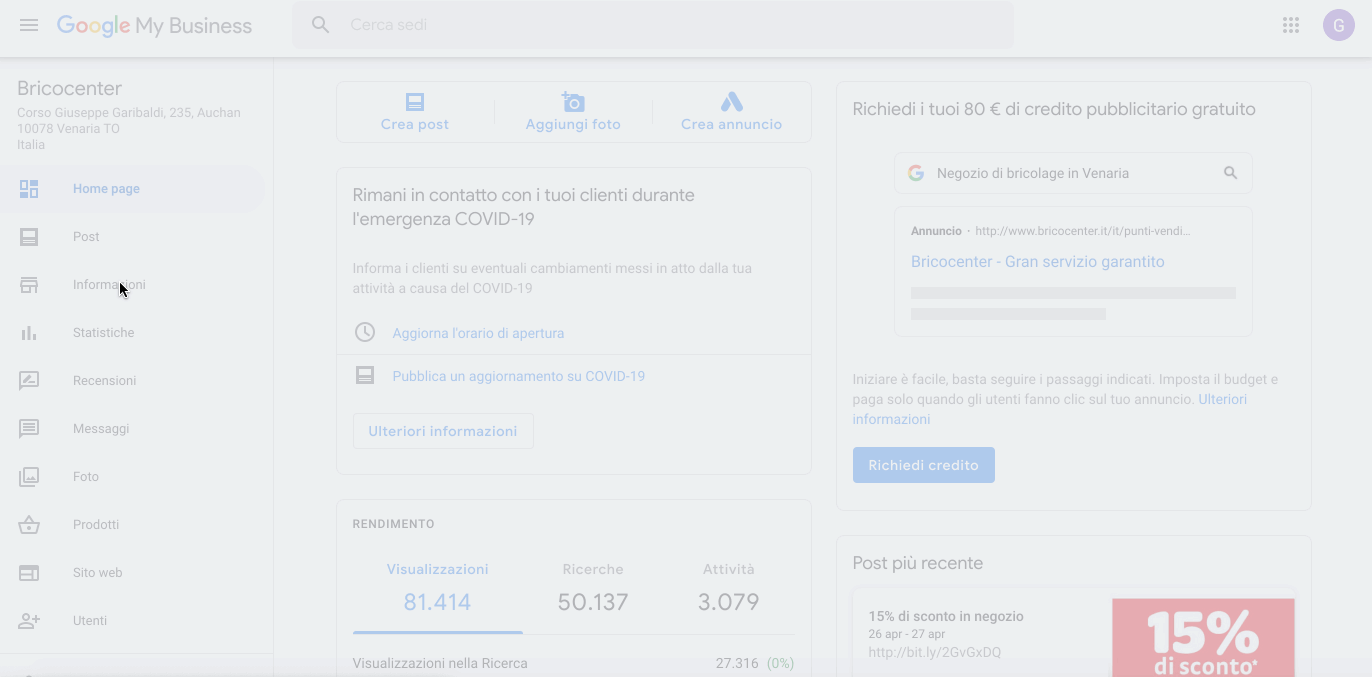The width and height of the screenshot is (1372, 677).
Task: Click the Post sidebar icon
Action: (x=29, y=237)
